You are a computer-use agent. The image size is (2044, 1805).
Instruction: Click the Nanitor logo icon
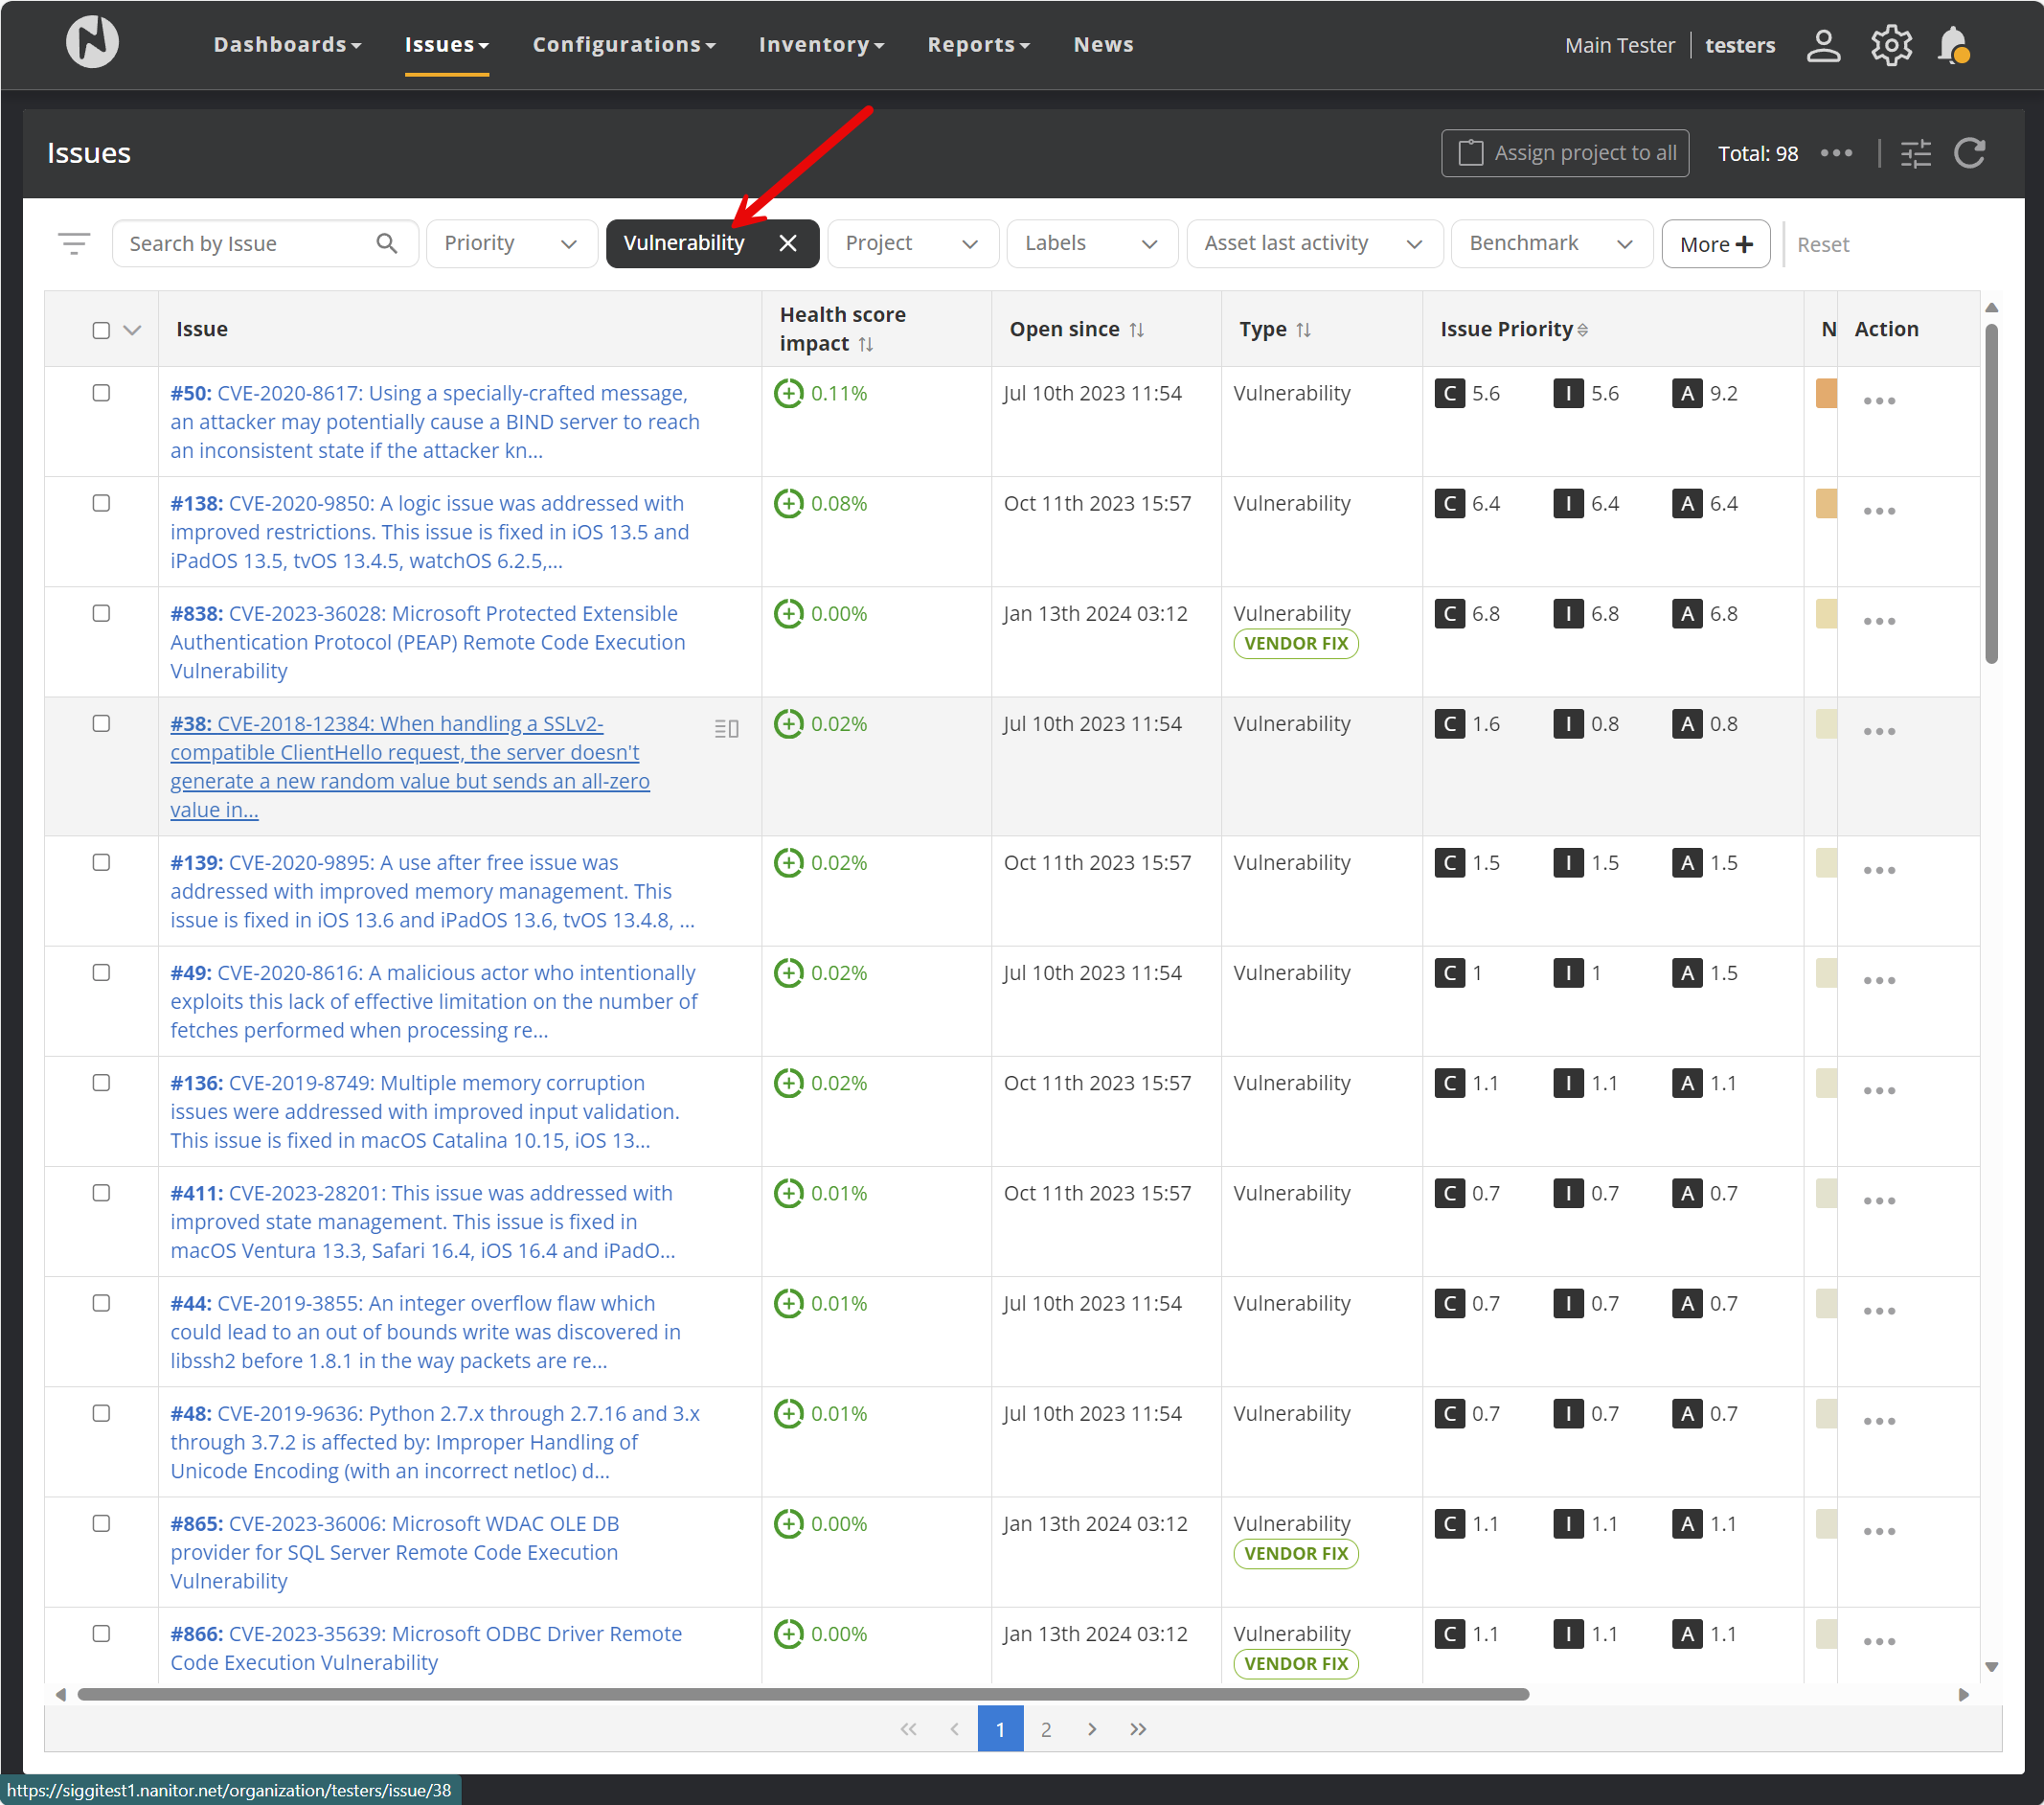coord(92,43)
